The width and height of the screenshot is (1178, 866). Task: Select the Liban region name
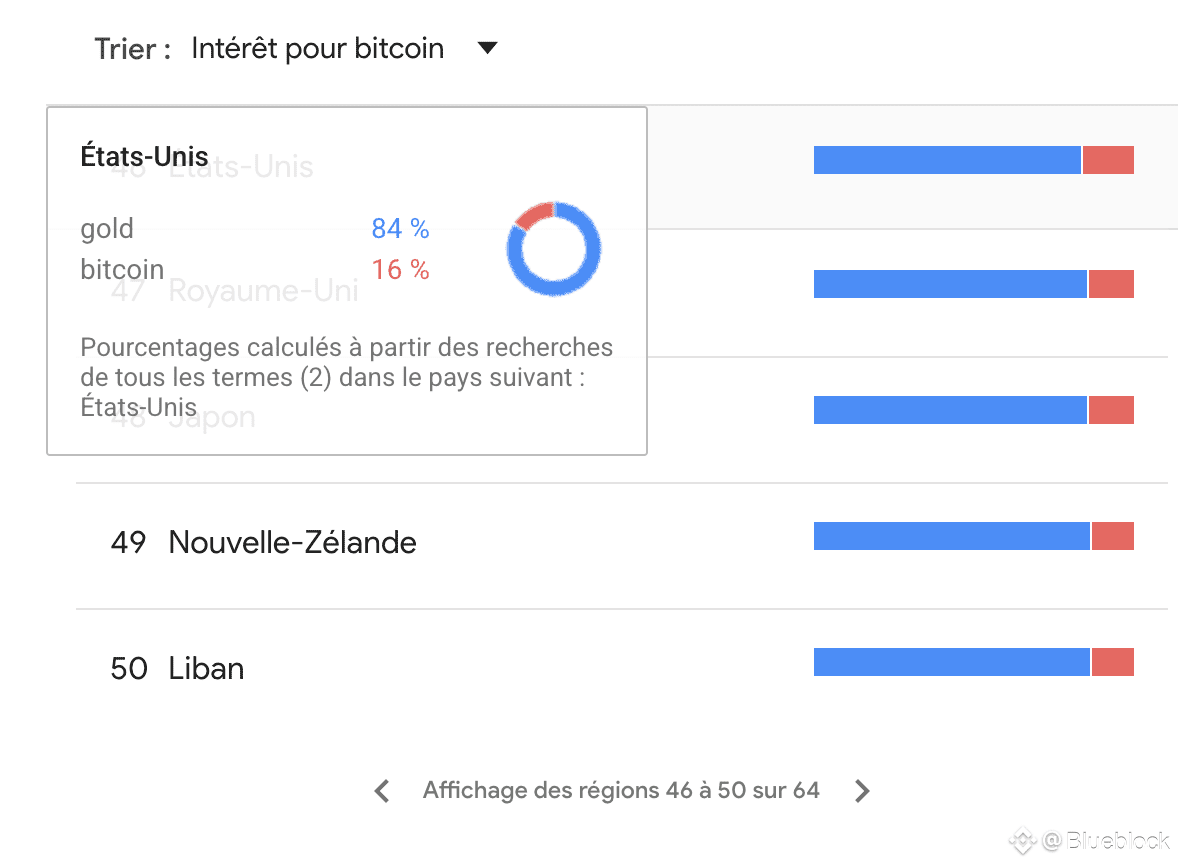pyautogui.click(x=206, y=668)
